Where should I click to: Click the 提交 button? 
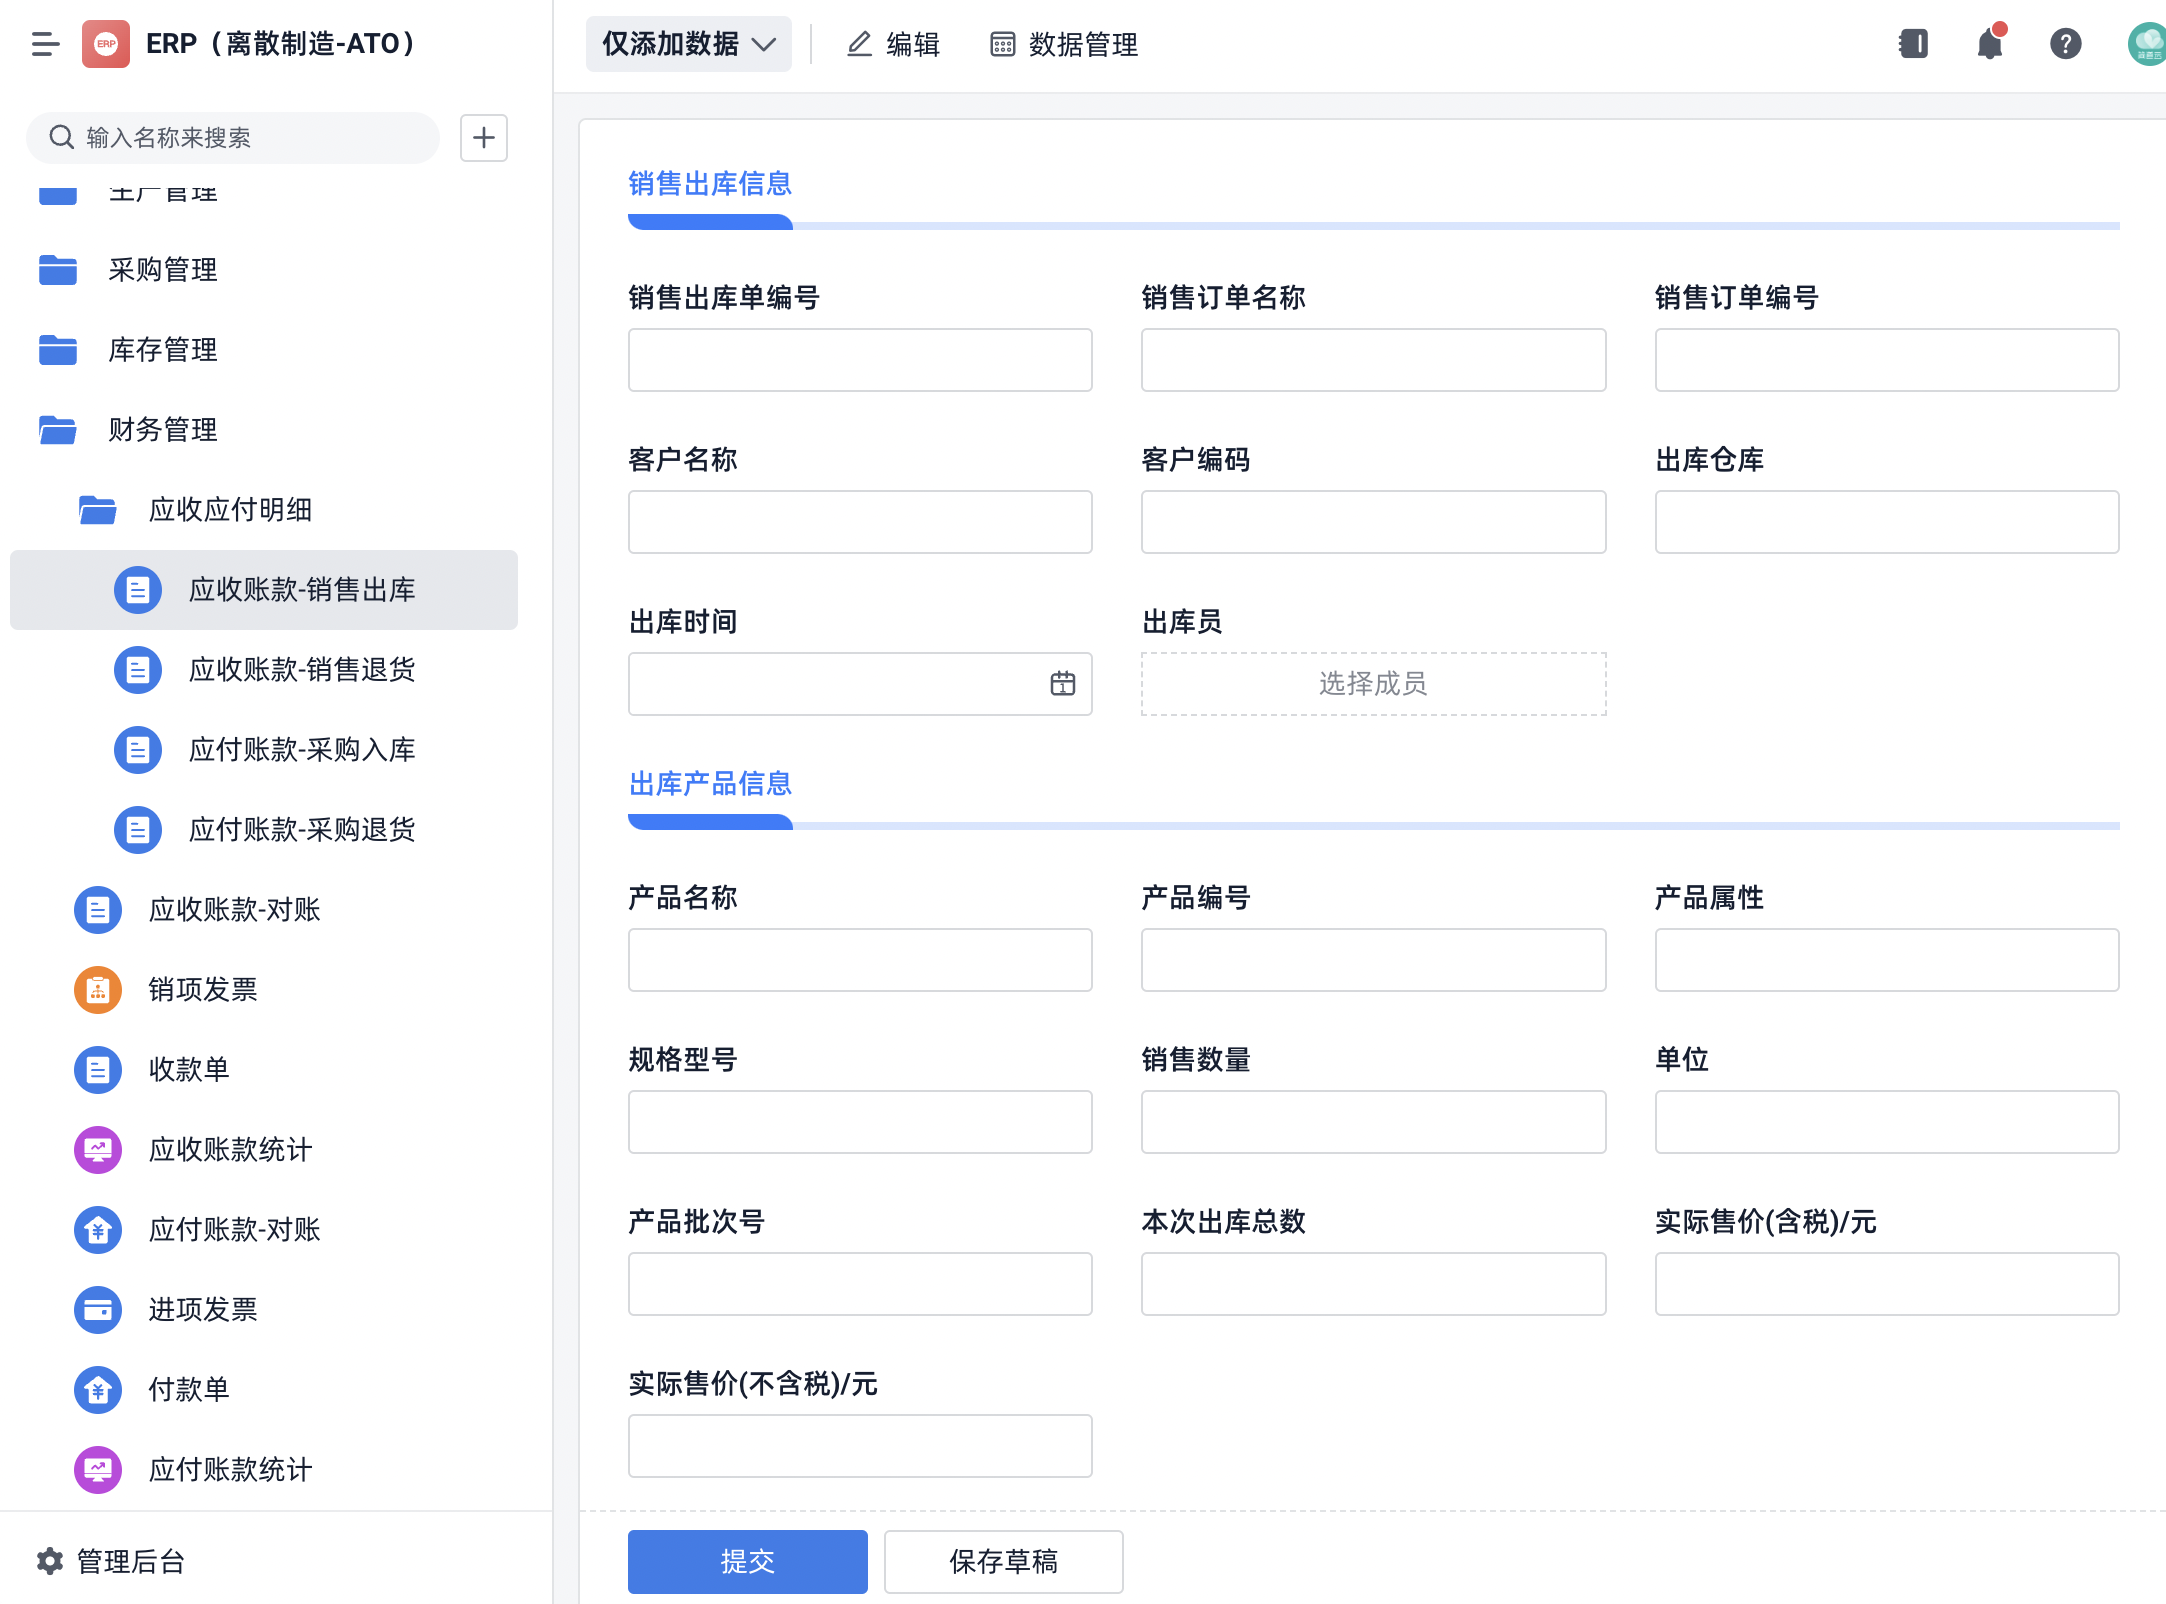coord(748,1561)
